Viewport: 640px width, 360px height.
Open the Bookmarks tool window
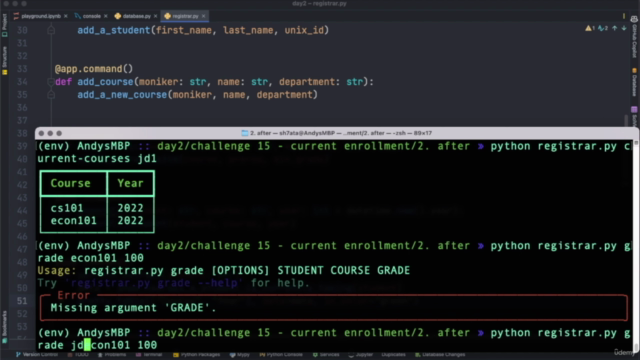pyautogui.click(x=4, y=327)
